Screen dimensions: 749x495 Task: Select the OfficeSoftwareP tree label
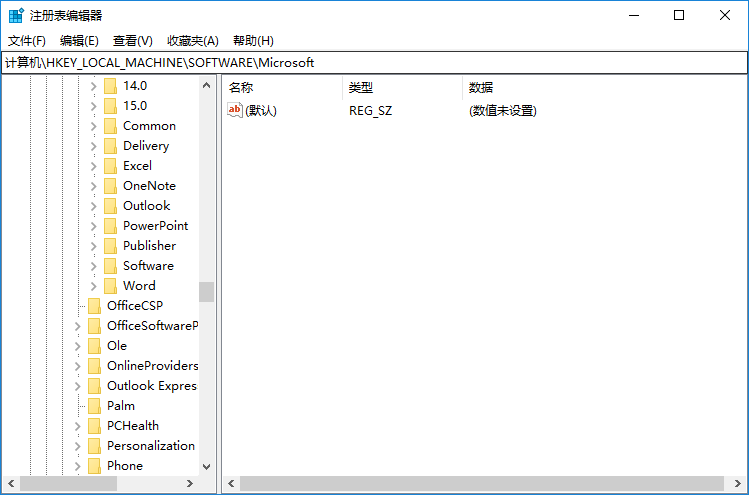tap(152, 326)
